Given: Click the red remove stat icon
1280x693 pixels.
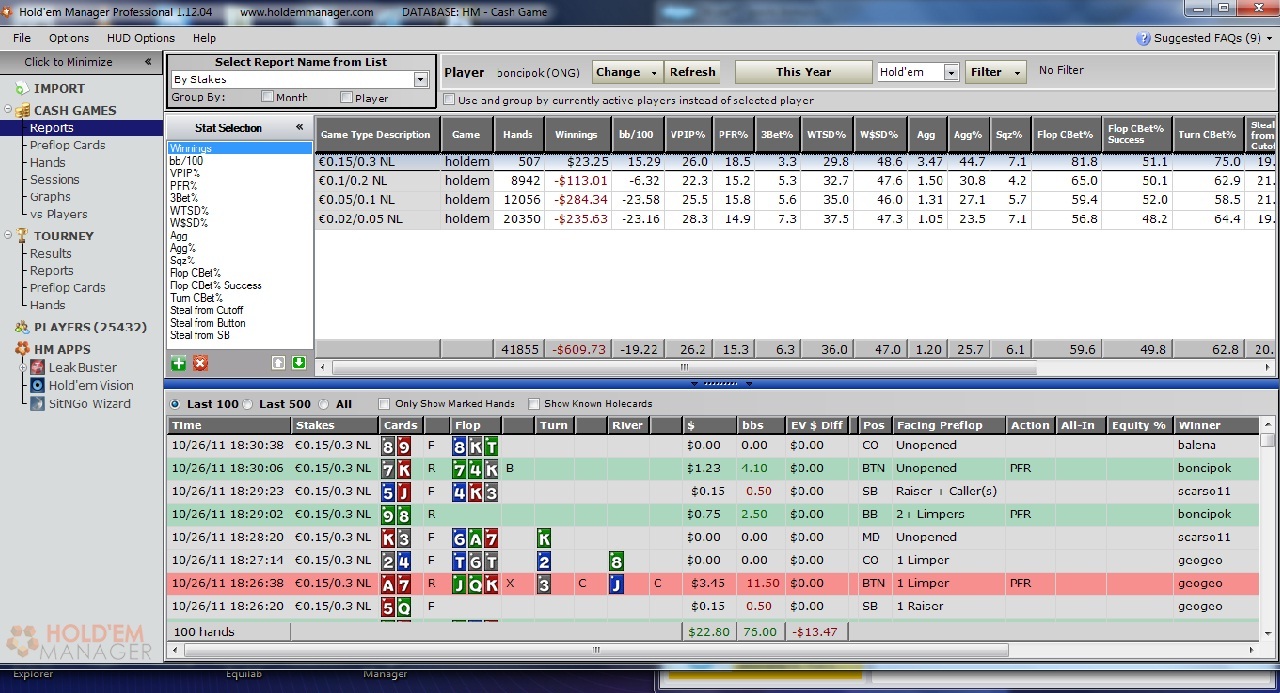Looking at the screenshot, I should pos(200,363).
